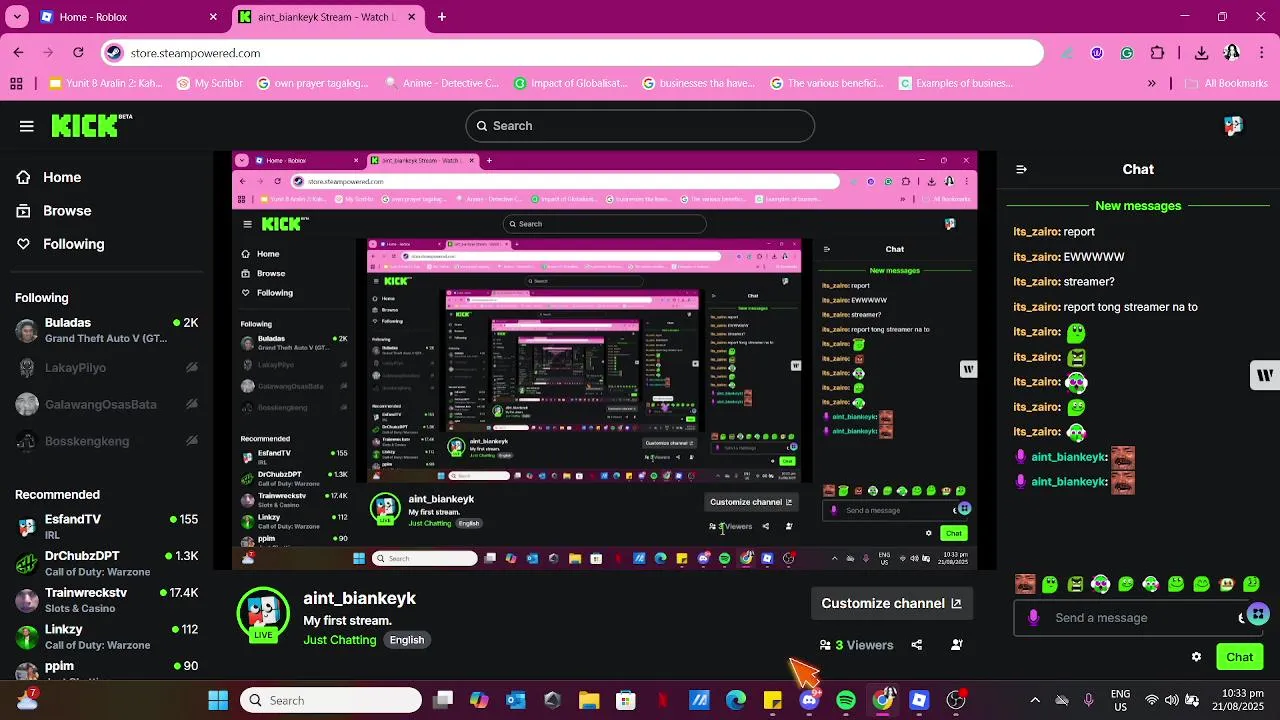Open Microsoft Edge from the taskbar
Image resolution: width=1280 pixels, height=720 pixels.
[x=736, y=700]
